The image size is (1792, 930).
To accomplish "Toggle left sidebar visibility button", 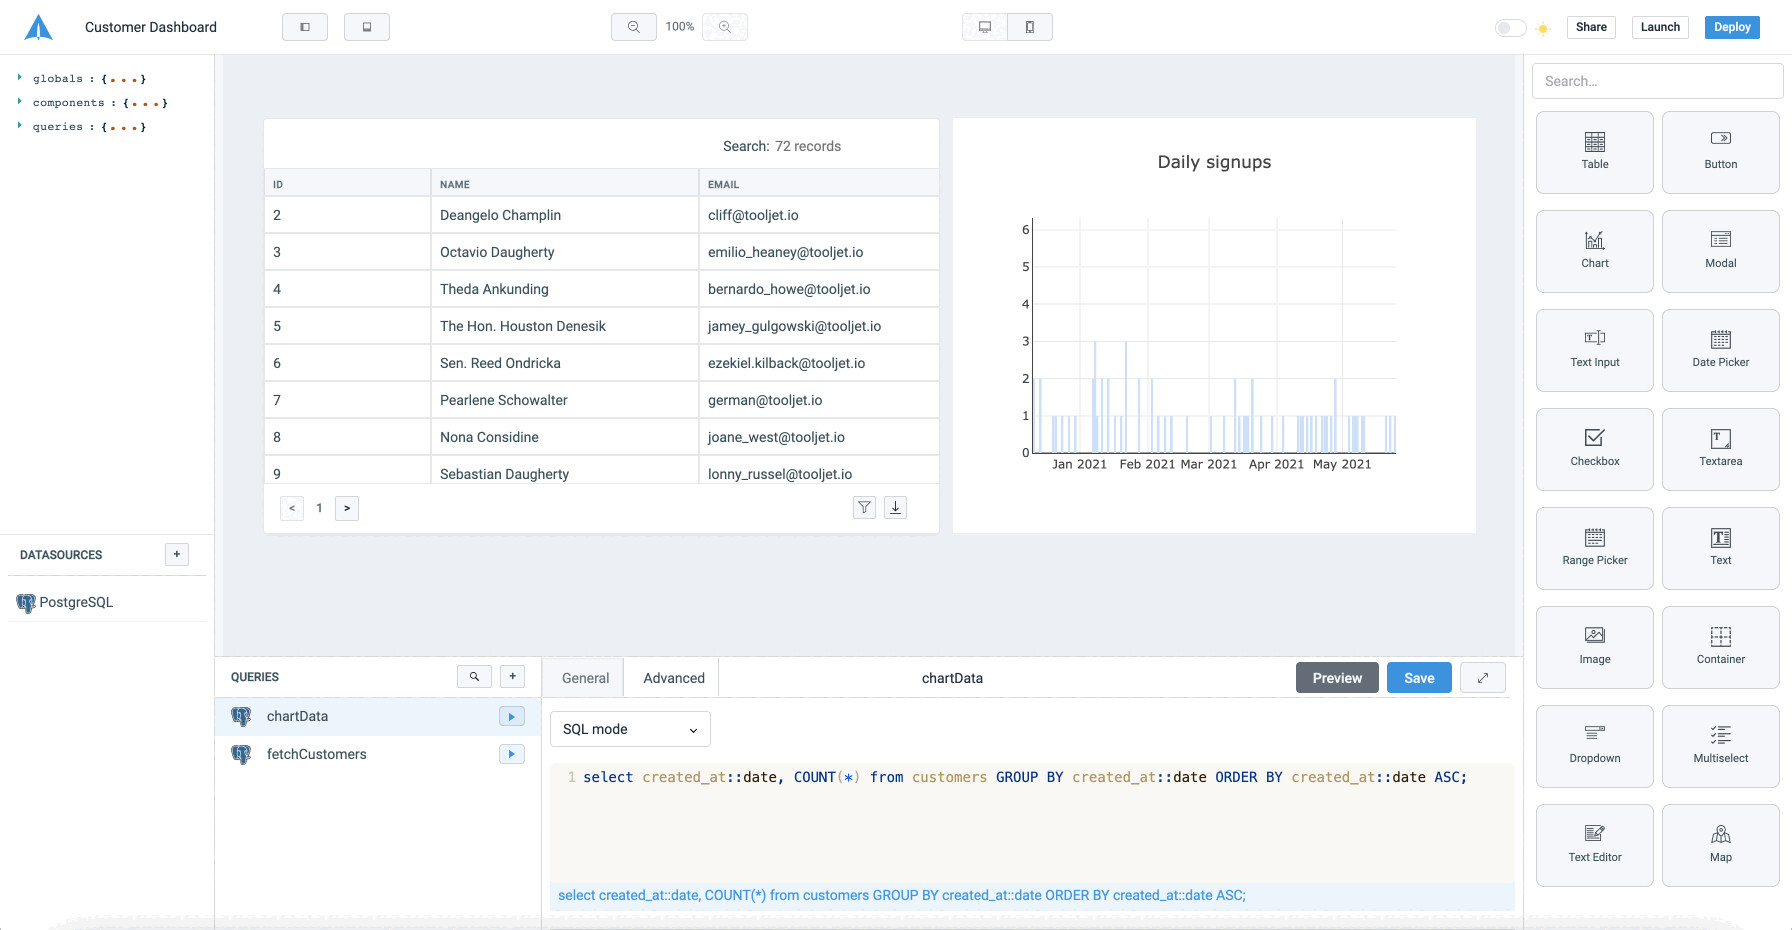I will click(305, 27).
